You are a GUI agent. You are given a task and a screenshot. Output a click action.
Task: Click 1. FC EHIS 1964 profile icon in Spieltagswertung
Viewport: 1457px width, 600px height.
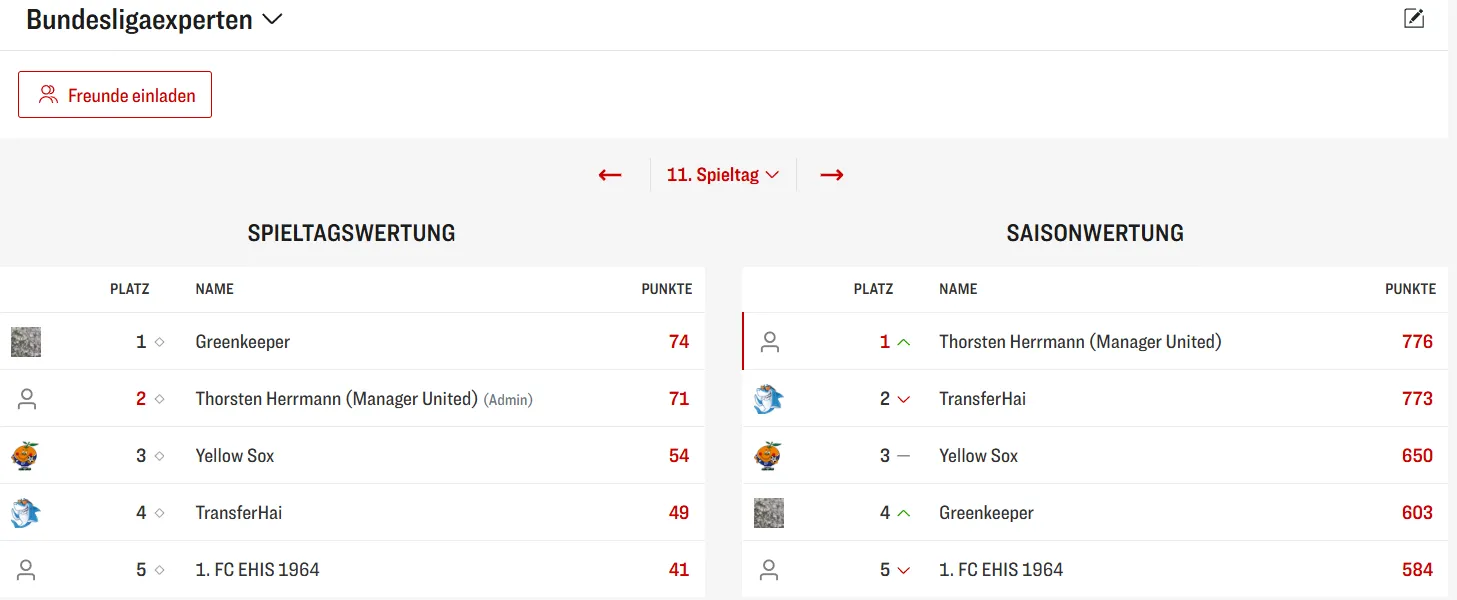(27, 570)
